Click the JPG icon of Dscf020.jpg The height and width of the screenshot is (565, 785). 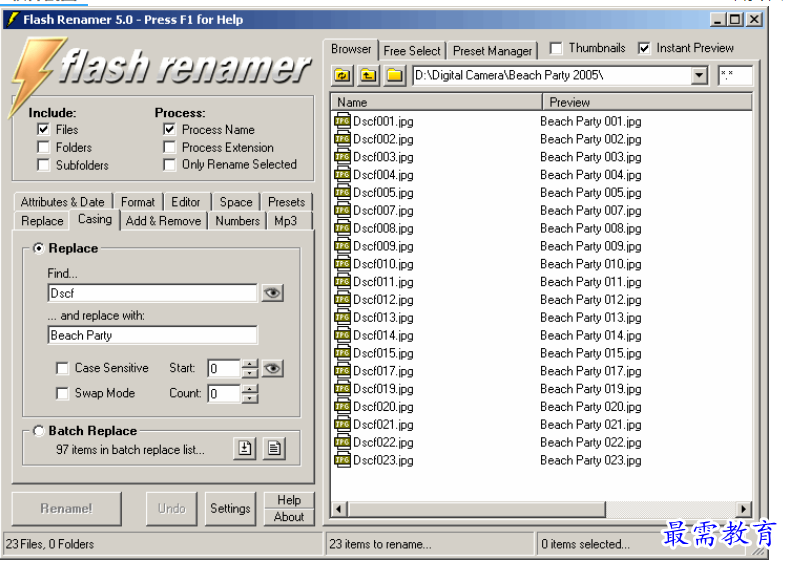click(x=342, y=406)
